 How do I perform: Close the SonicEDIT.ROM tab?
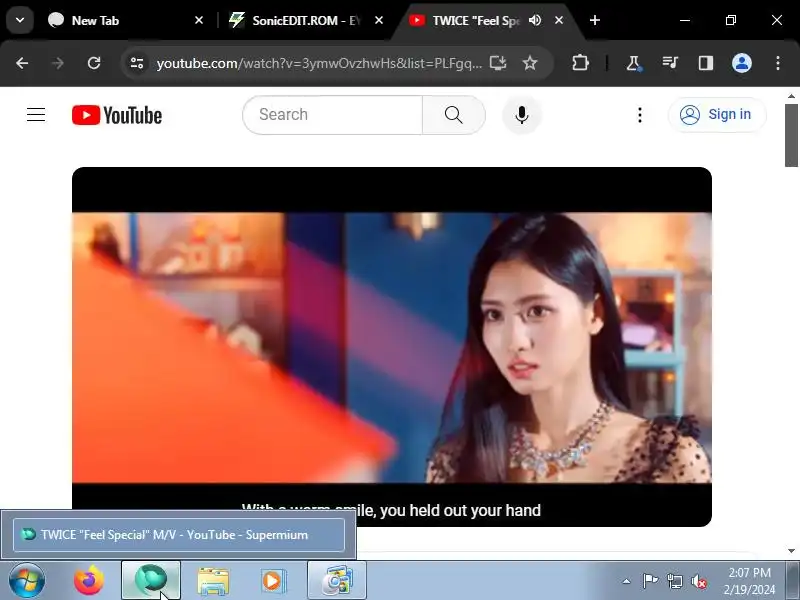(x=379, y=20)
